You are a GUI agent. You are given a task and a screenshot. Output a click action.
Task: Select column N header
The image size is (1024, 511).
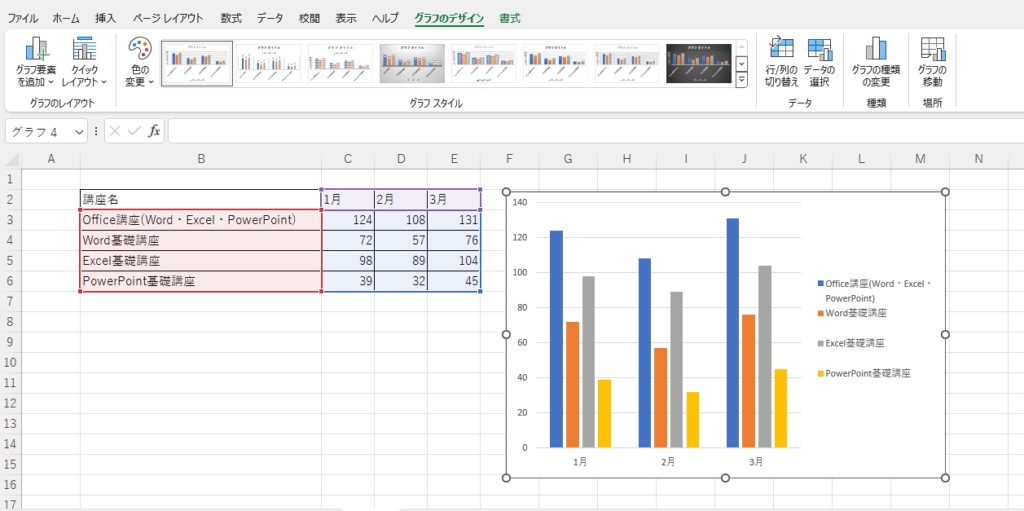(978, 159)
